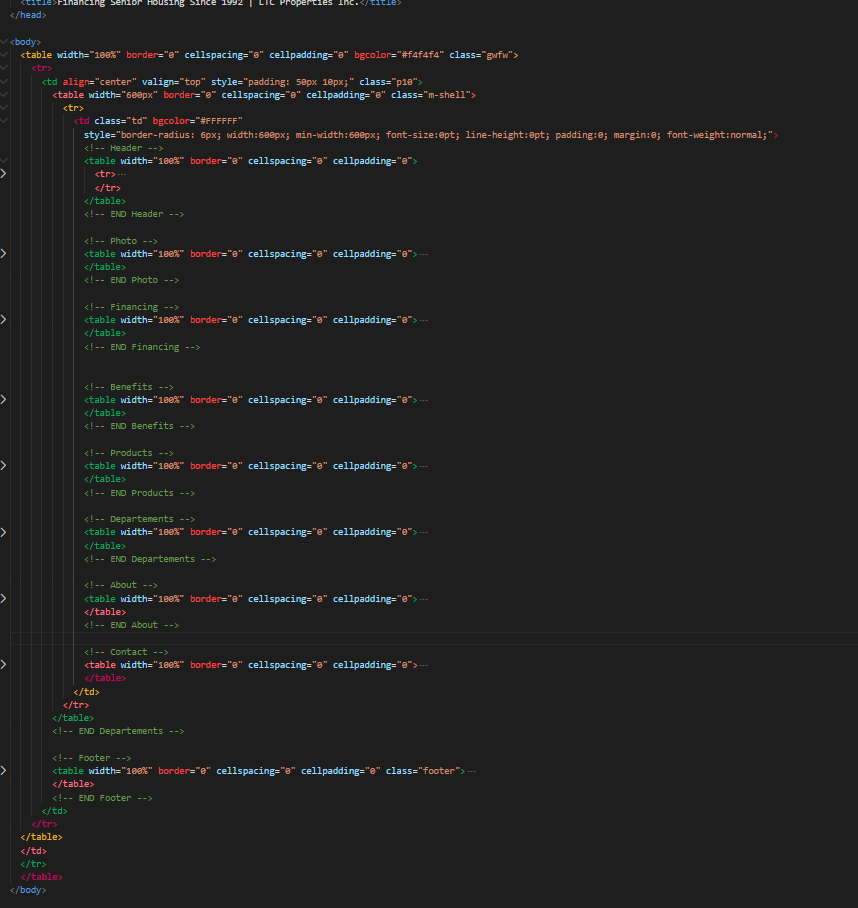Screen dimensions: 858x908
Task: Click the "line-height:0pt;" style text
Action: click(508, 135)
